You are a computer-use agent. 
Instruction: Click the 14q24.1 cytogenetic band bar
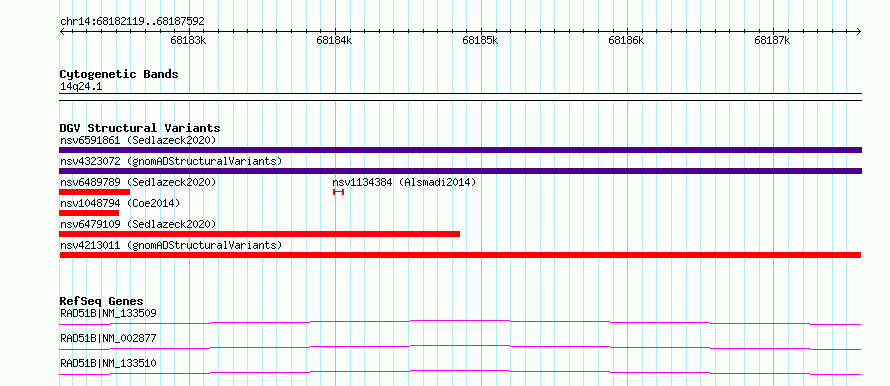pos(460,97)
